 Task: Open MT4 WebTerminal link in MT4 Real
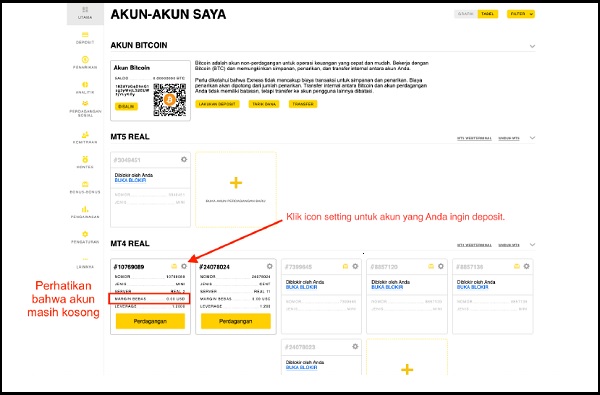pyautogui.click(x=474, y=245)
